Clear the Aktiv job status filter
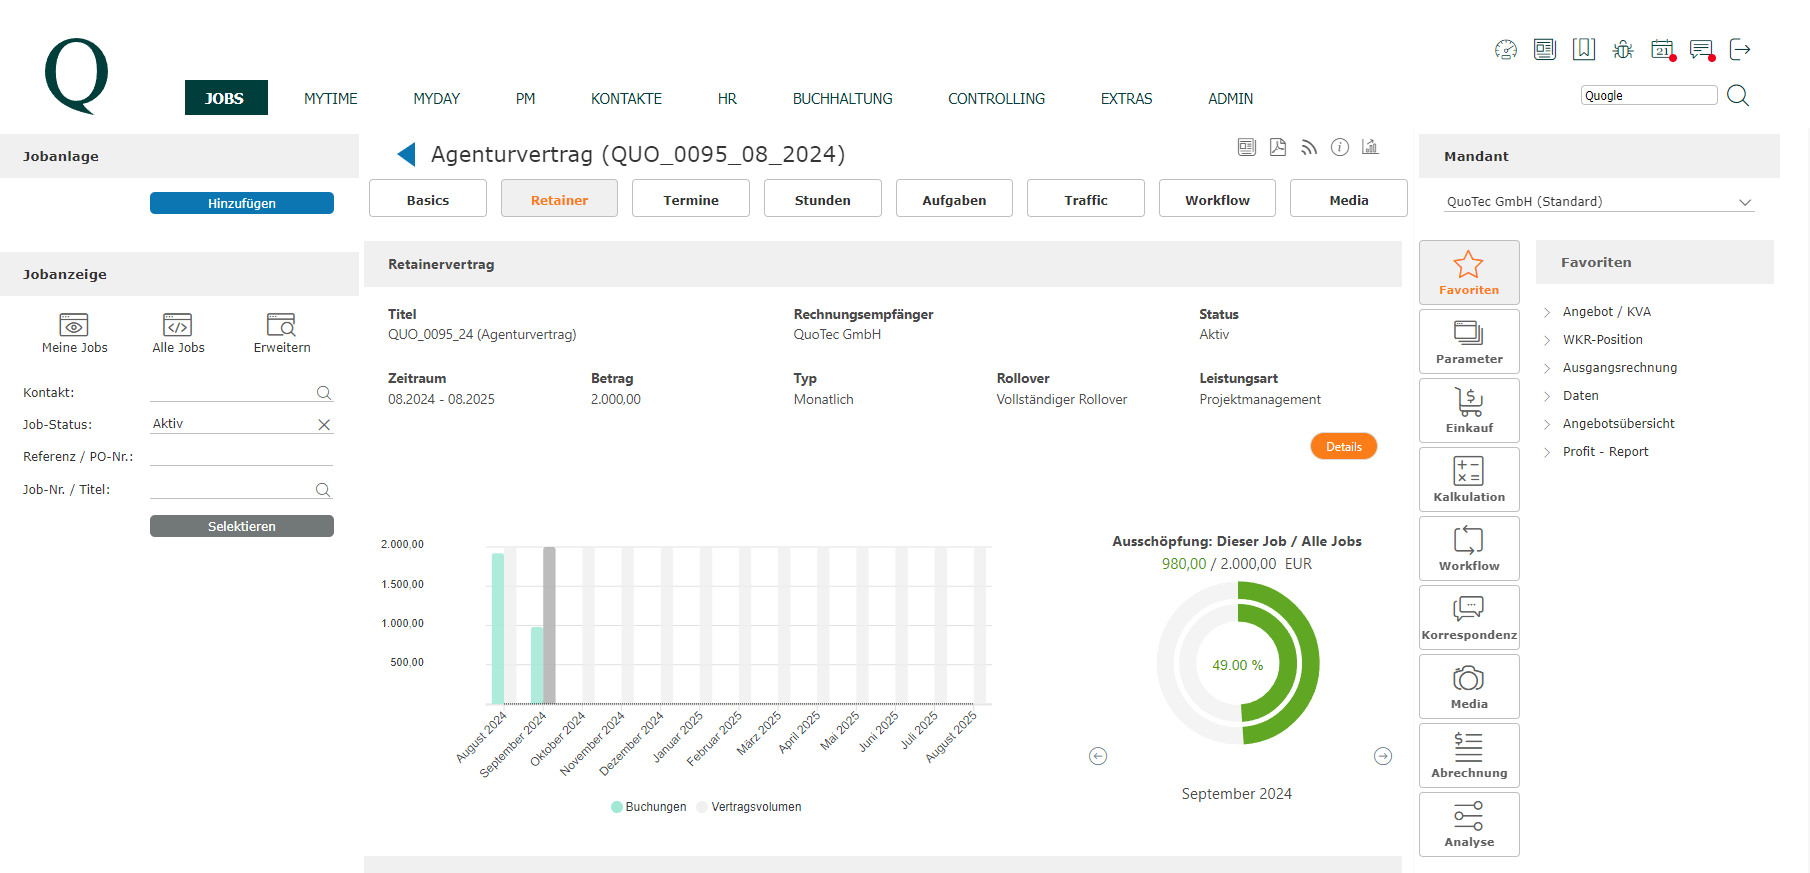The width and height of the screenshot is (1810, 873). [x=324, y=425]
